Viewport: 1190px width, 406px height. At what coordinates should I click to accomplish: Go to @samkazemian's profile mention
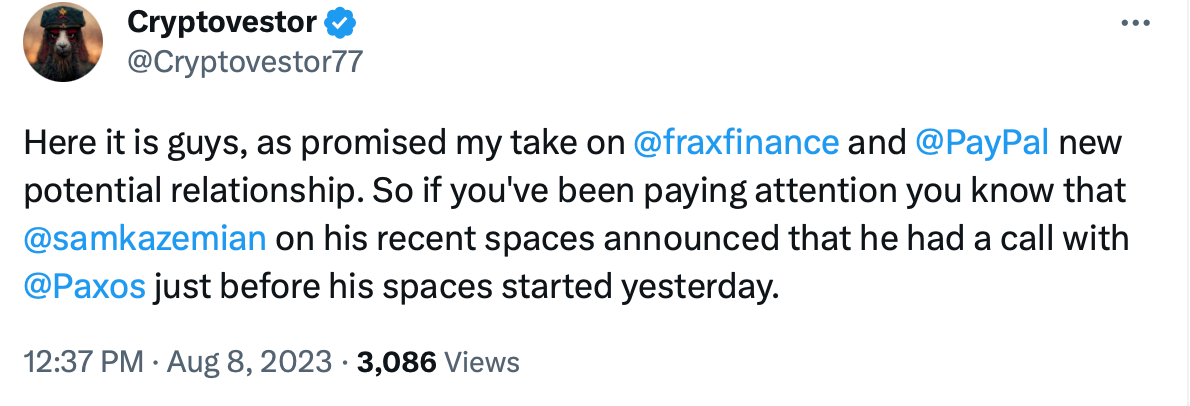pyautogui.click(x=145, y=240)
